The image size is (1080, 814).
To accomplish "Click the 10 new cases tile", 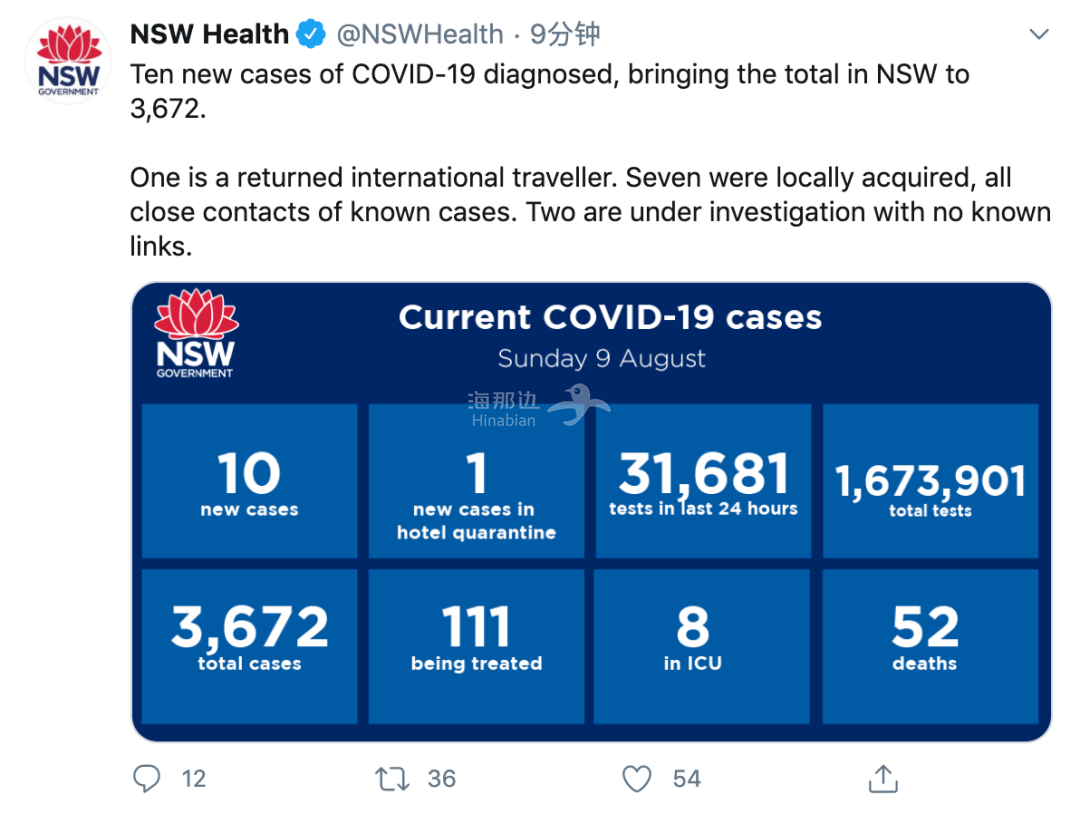I will coord(249,481).
